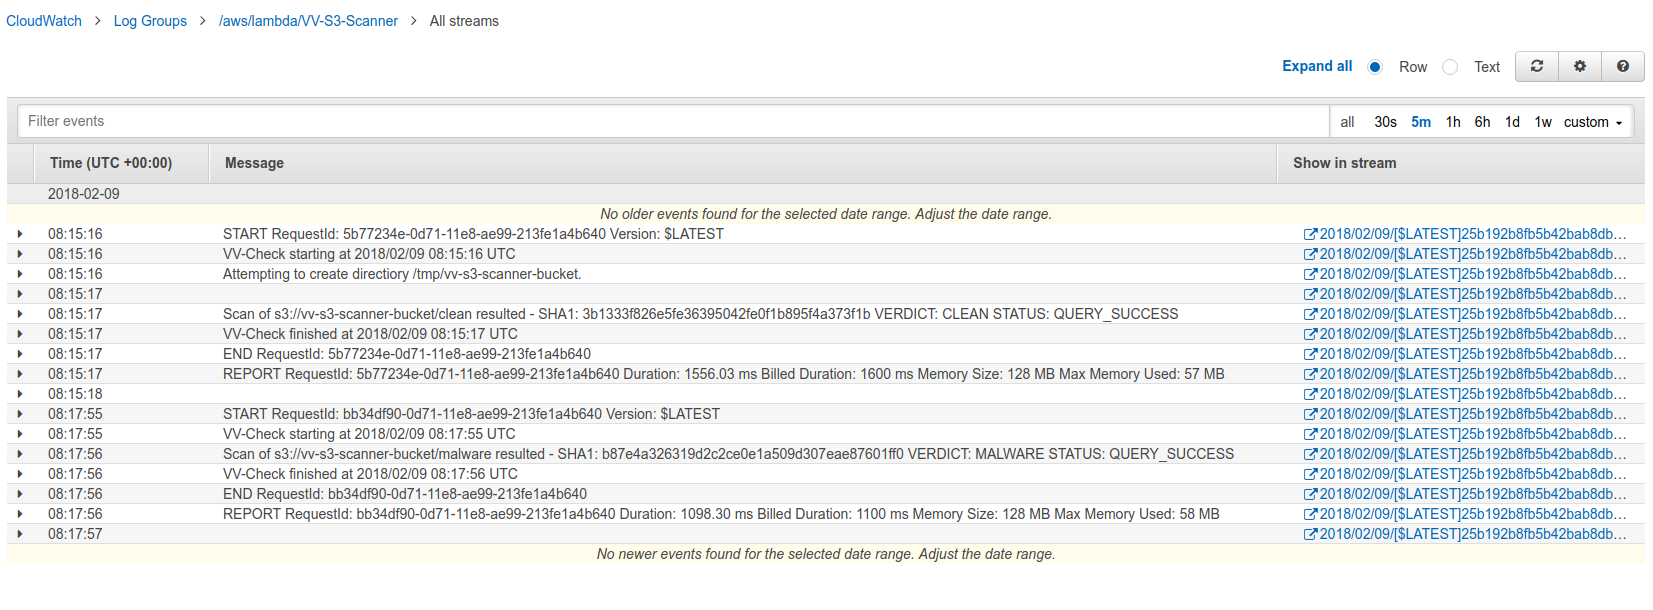Click the Filter events input field
The width and height of the screenshot is (1653, 610).
click(672, 121)
